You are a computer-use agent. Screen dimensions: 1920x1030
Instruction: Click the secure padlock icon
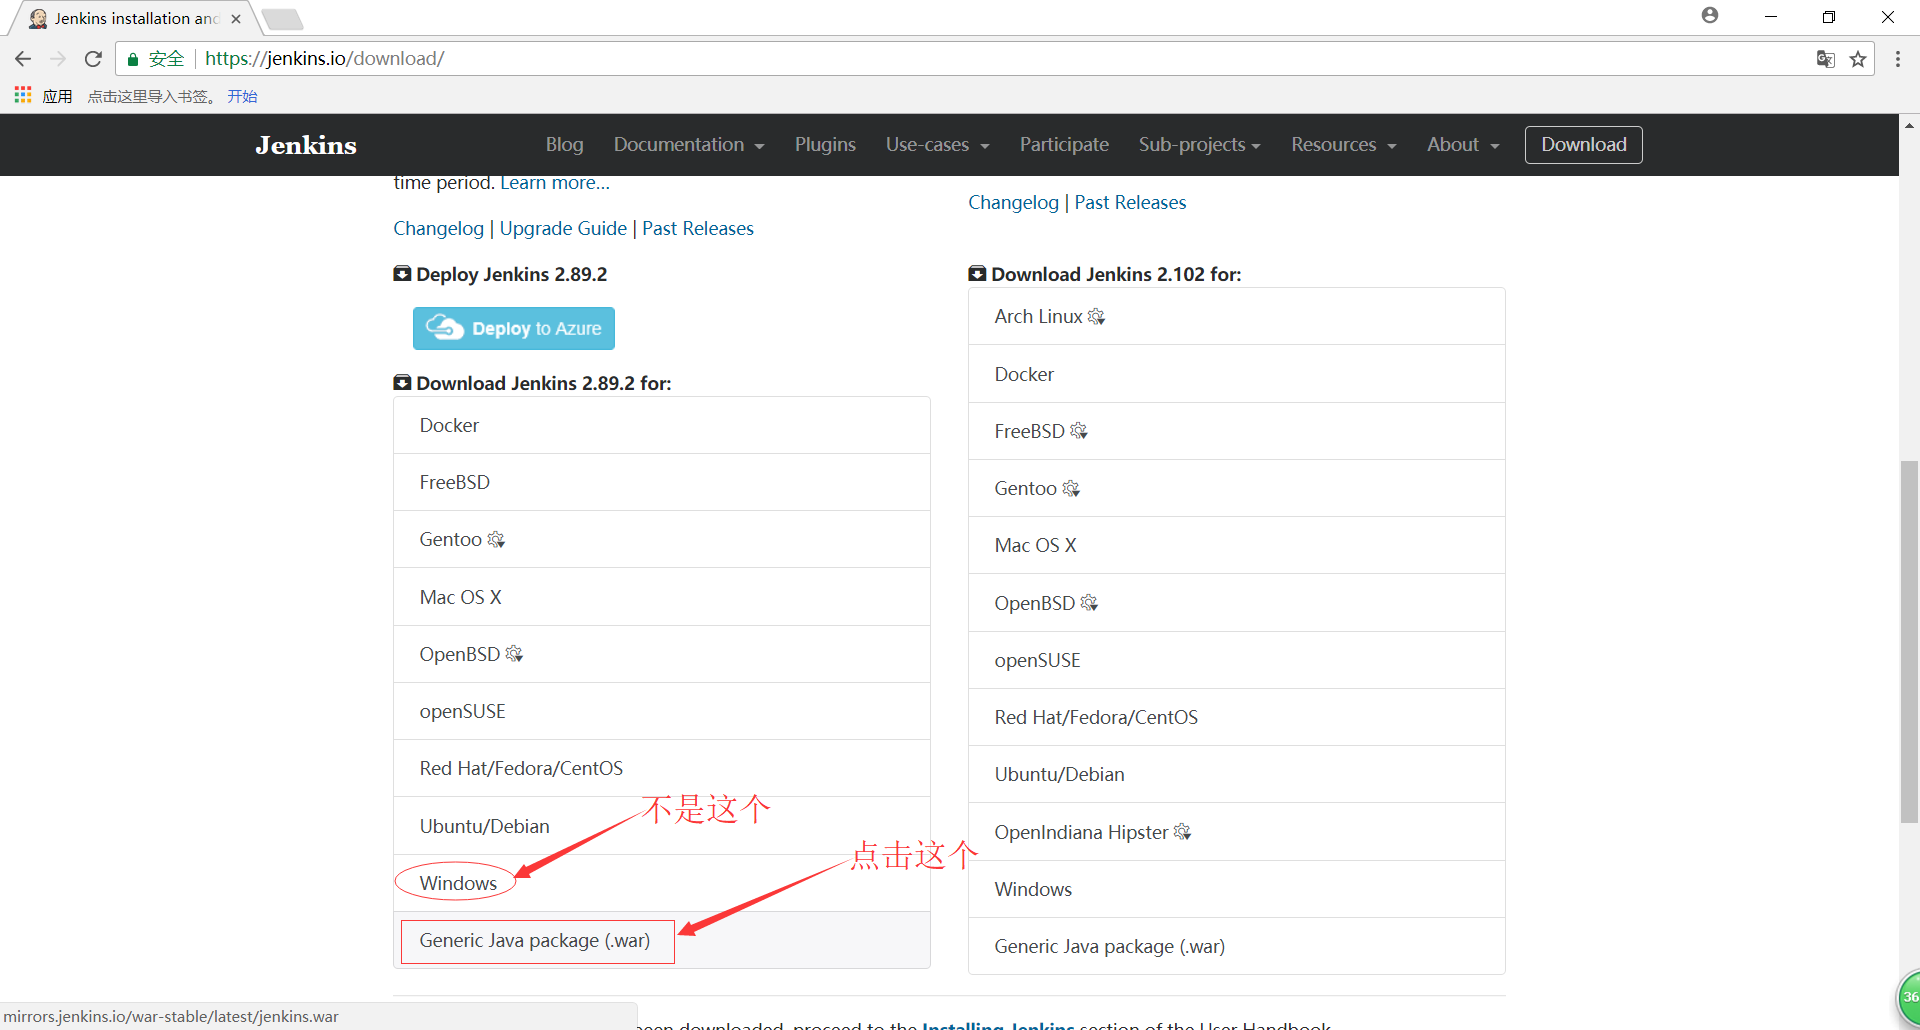coord(132,59)
